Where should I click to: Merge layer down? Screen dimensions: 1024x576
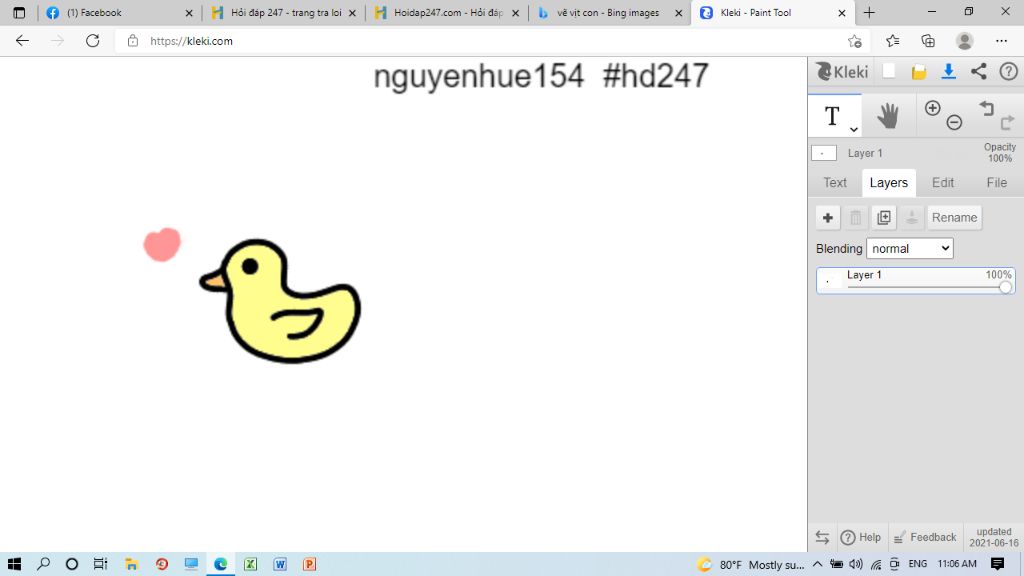click(912, 217)
